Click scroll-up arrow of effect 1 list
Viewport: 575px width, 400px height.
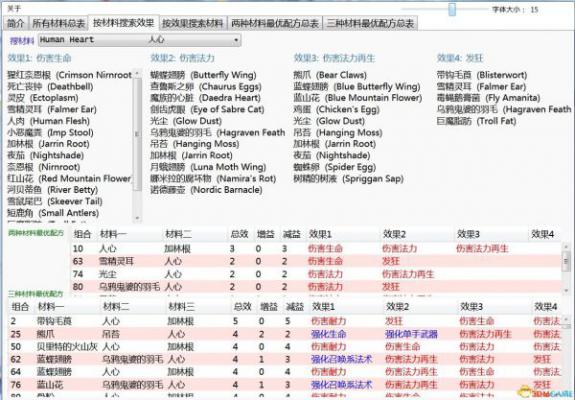tap(137, 73)
